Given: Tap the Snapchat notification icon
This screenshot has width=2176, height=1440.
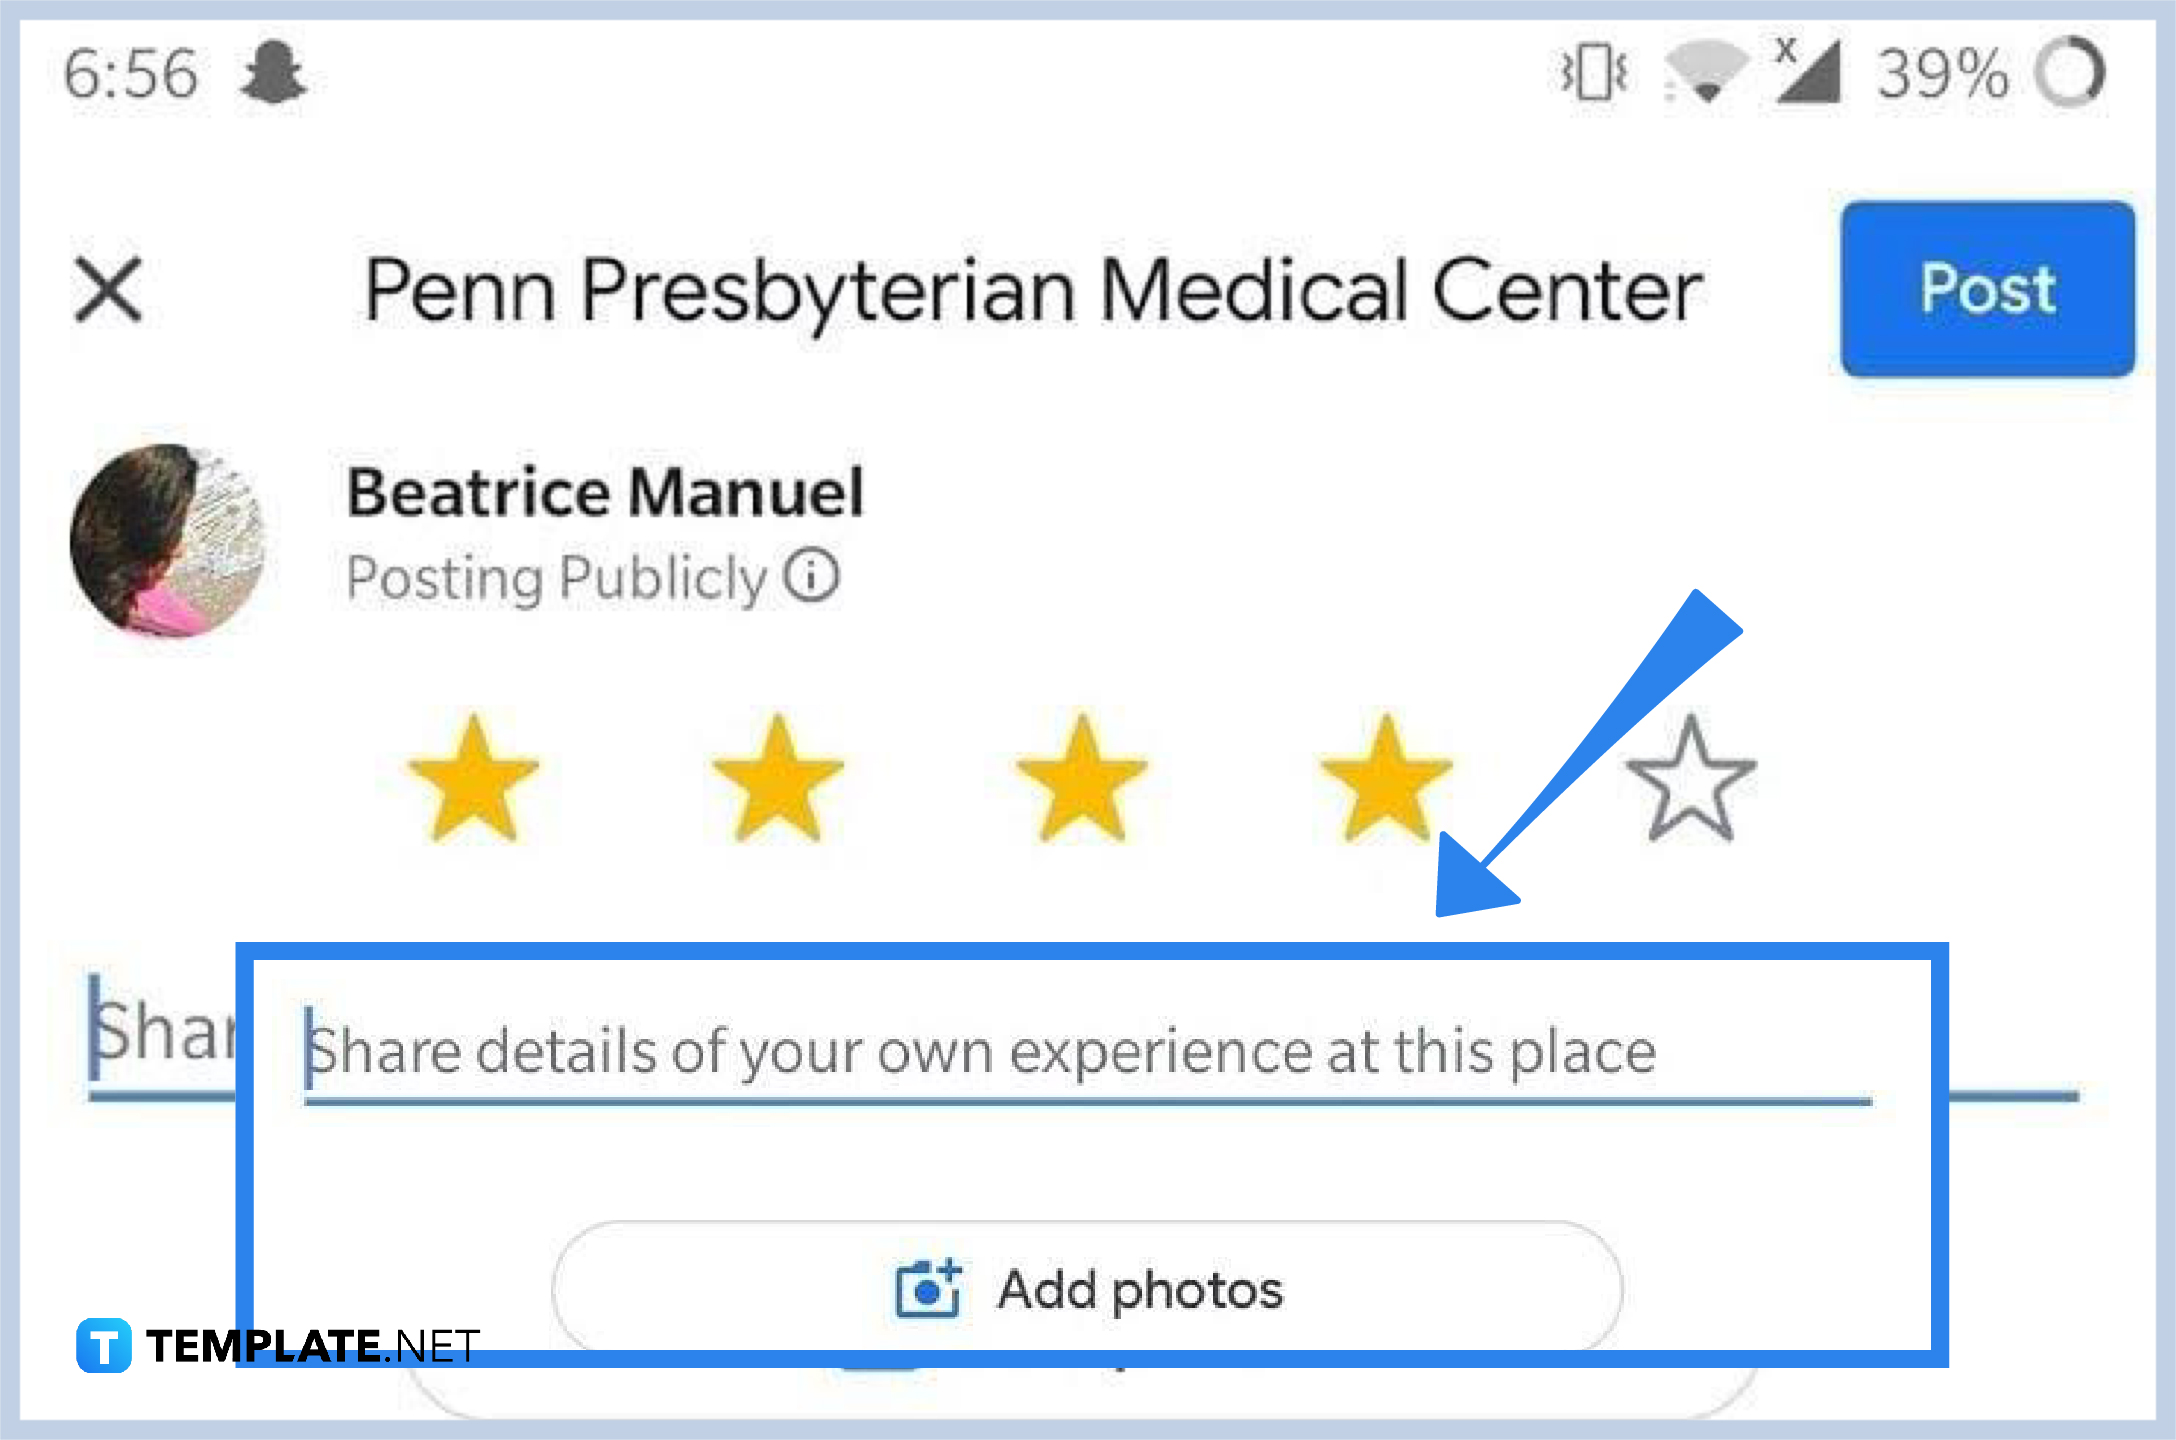Looking at the screenshot, I should pyautogui.click(x=273, y=72).
